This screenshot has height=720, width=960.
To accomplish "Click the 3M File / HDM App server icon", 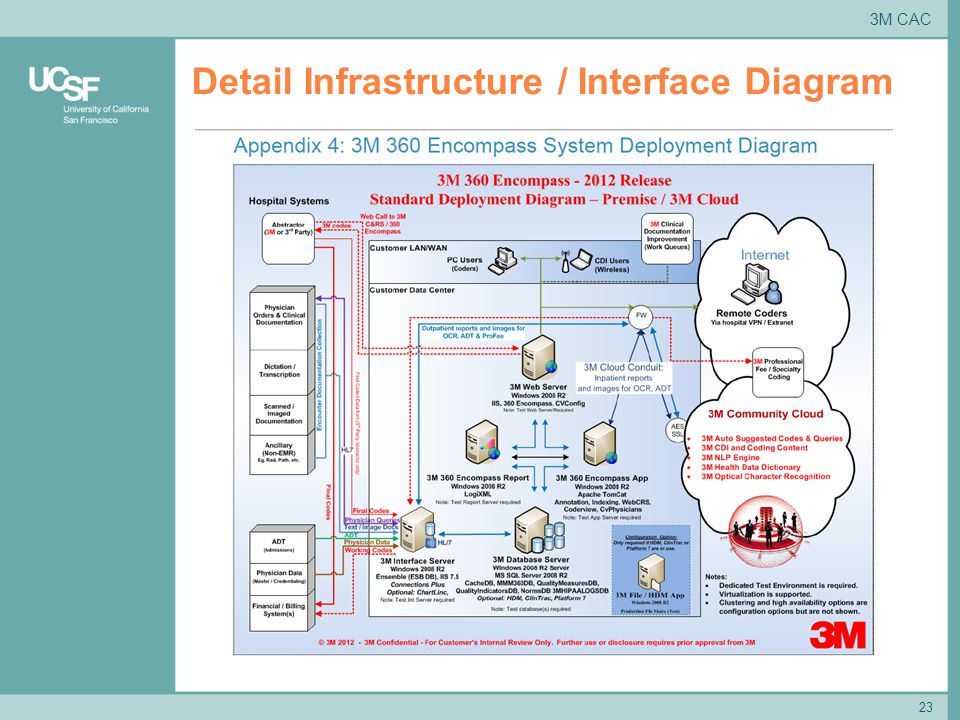I will (x=650, y=572).
